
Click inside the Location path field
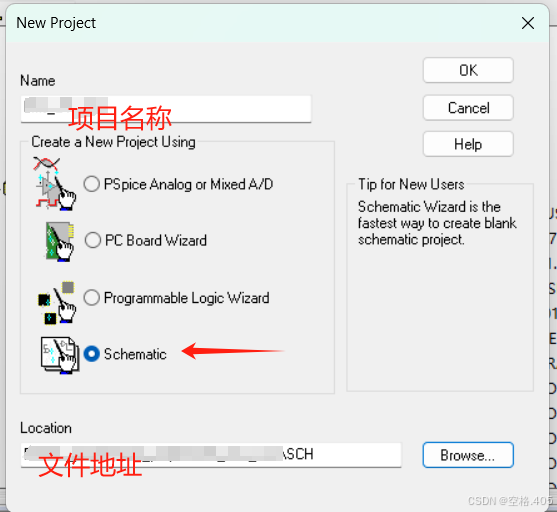click(211, 455)
